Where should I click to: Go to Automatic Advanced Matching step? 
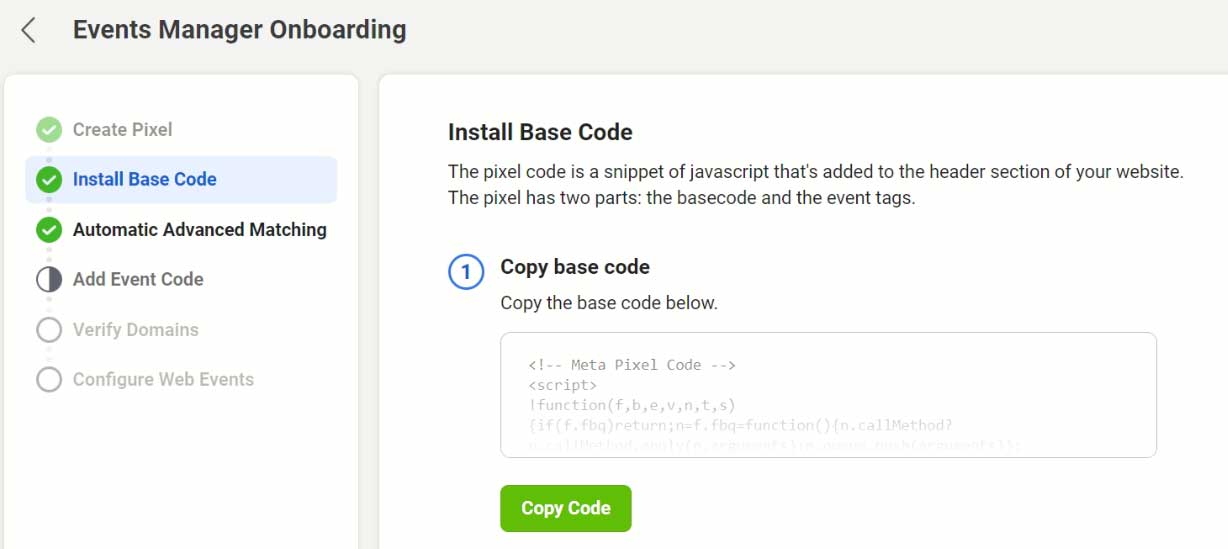click(x=200, y=230)
